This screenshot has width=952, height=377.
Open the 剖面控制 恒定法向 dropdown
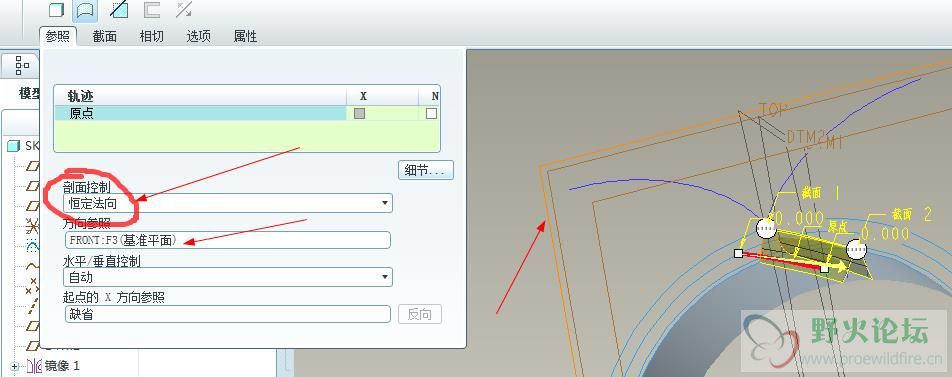[x=228, y=203]
